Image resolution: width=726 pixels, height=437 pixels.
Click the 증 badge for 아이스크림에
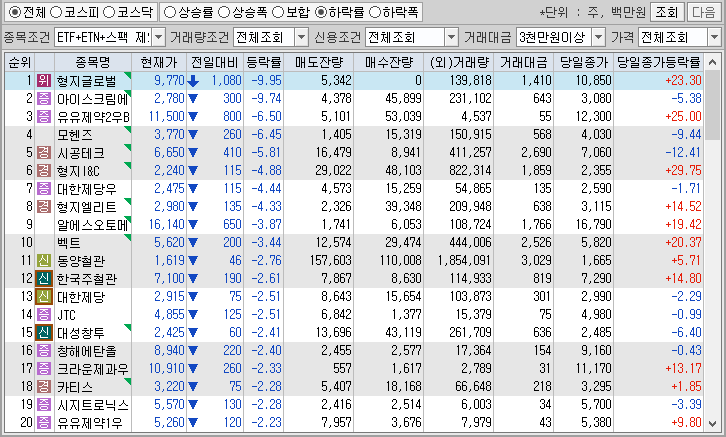pos(44,99)
